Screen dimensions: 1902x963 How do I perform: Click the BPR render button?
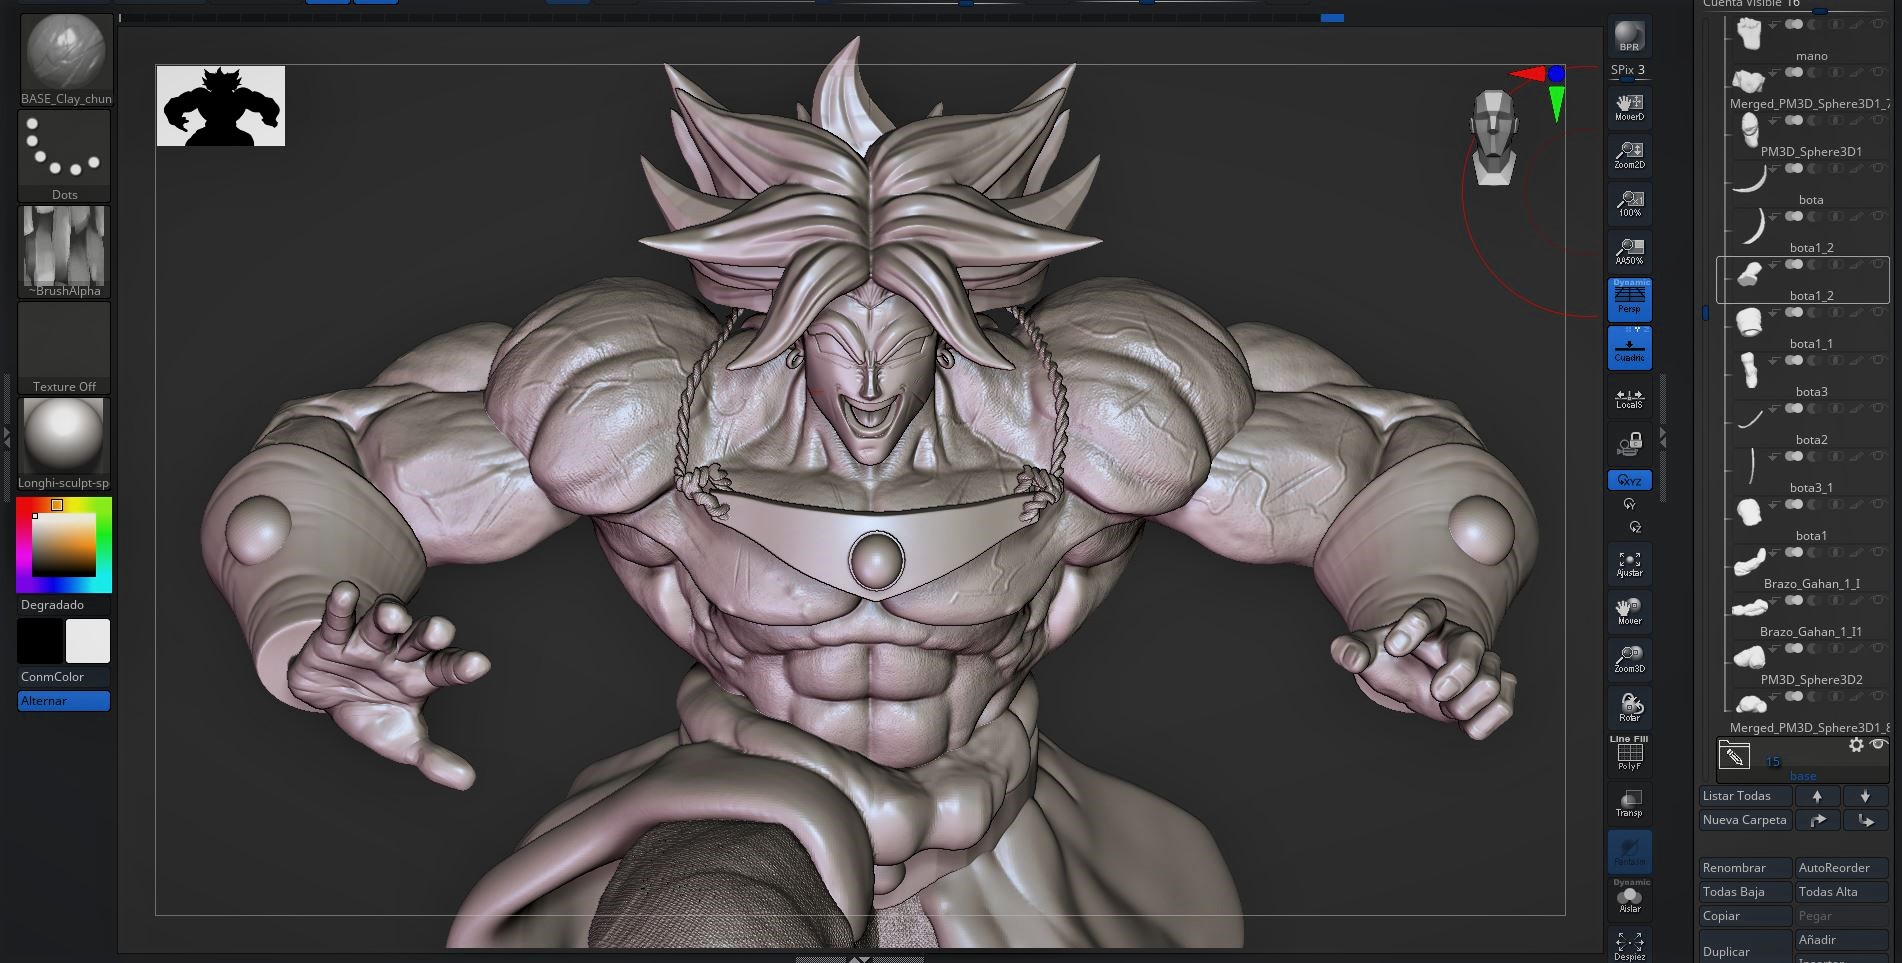(1629, 37)
